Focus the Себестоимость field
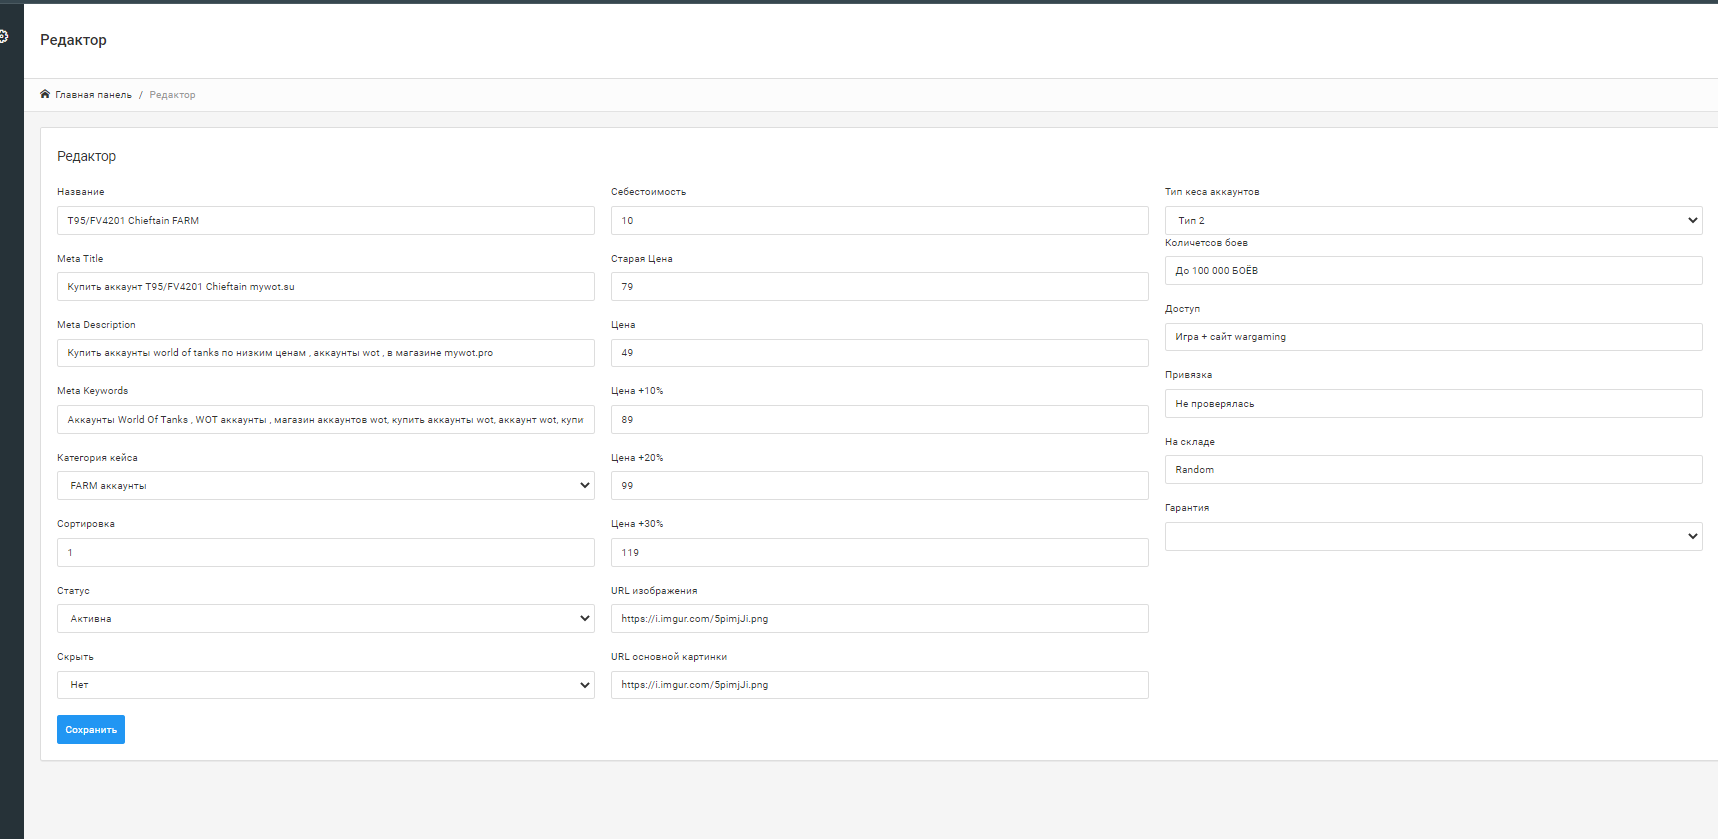1718x839 pixels. pos(879,220)
